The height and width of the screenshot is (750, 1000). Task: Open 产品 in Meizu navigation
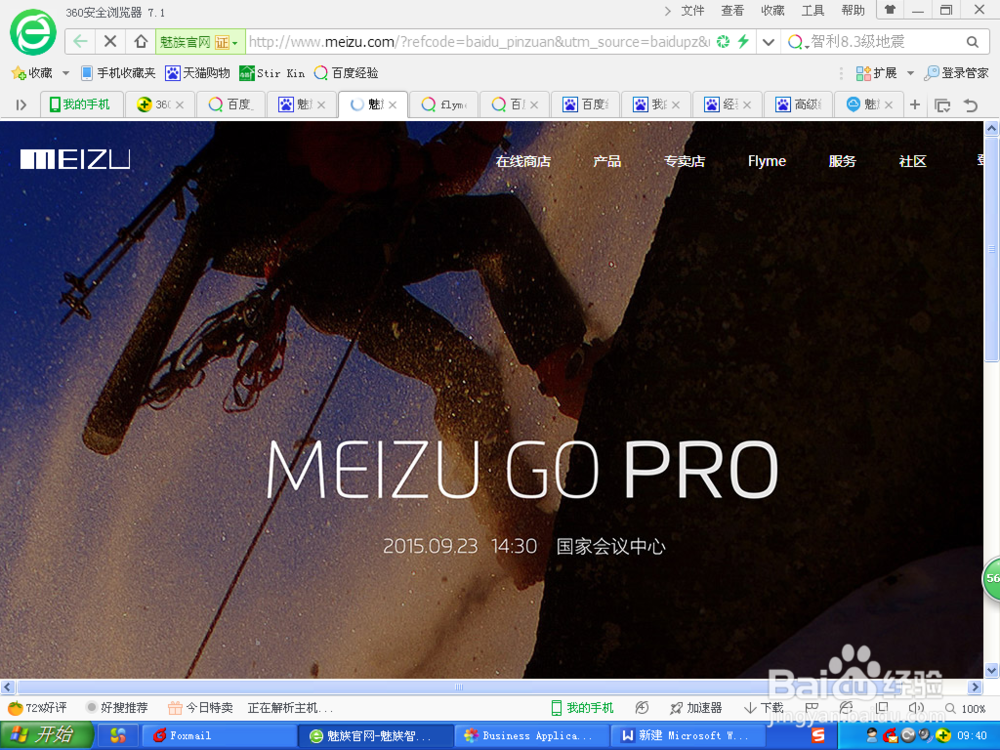coord(607,161)
